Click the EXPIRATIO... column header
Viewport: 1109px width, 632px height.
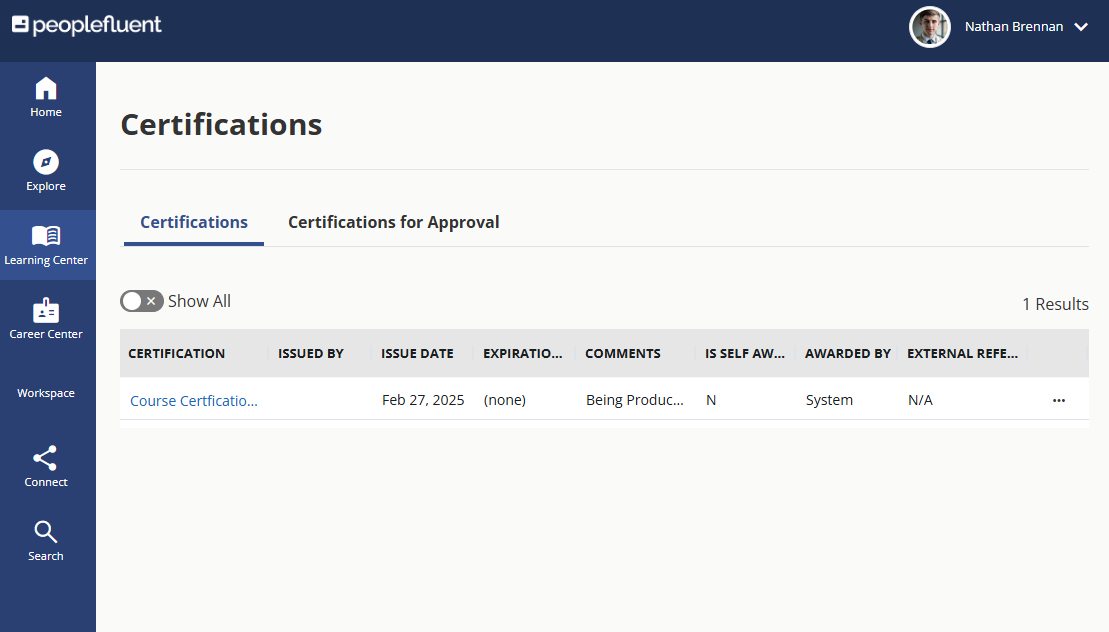pyautogui.click(x=523, y=353)
